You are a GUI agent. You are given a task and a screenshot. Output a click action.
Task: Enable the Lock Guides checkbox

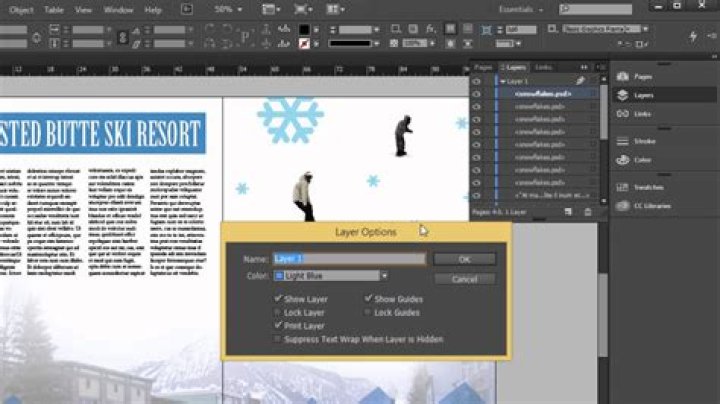pos(368,312)
